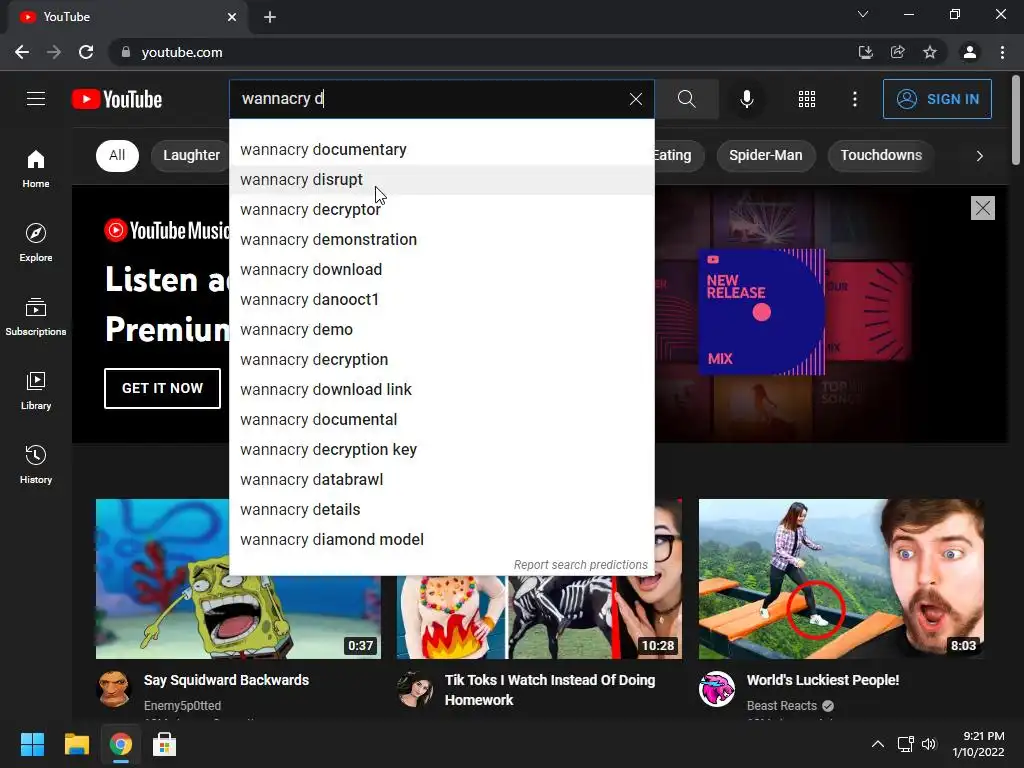The image size is (1024, 768).
Task: Open the YouTube apps grid
Action: click(x=807, y=99)
